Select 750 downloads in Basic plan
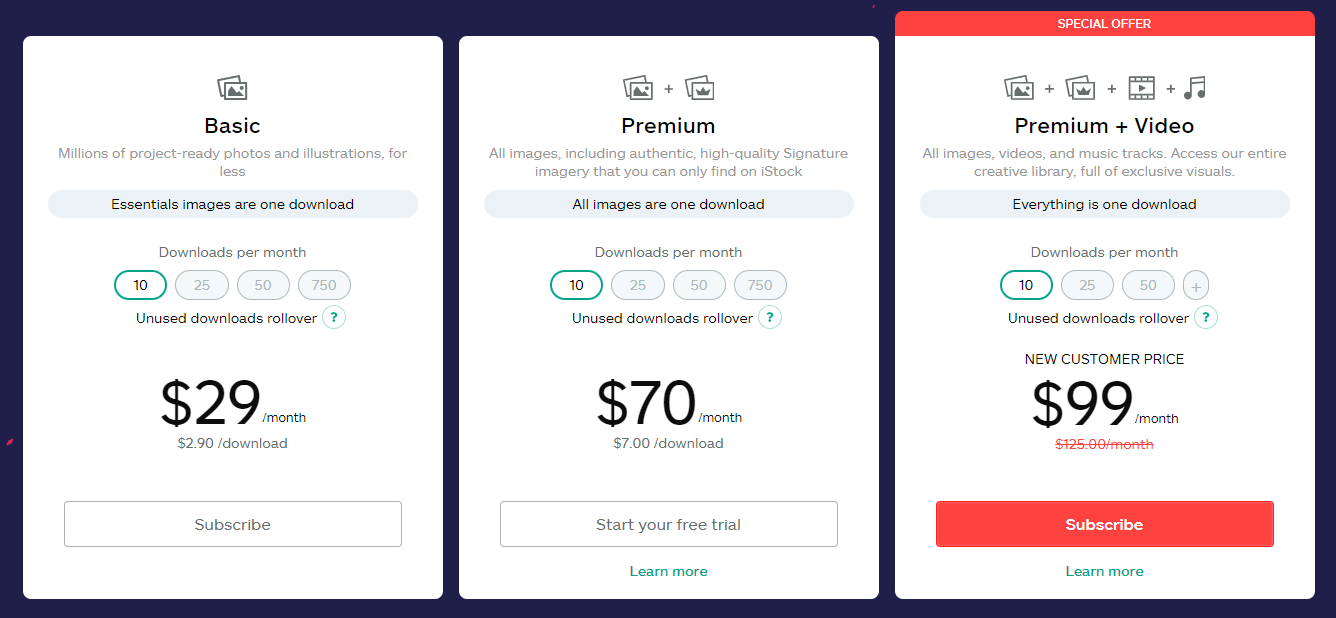 (324, 285)
